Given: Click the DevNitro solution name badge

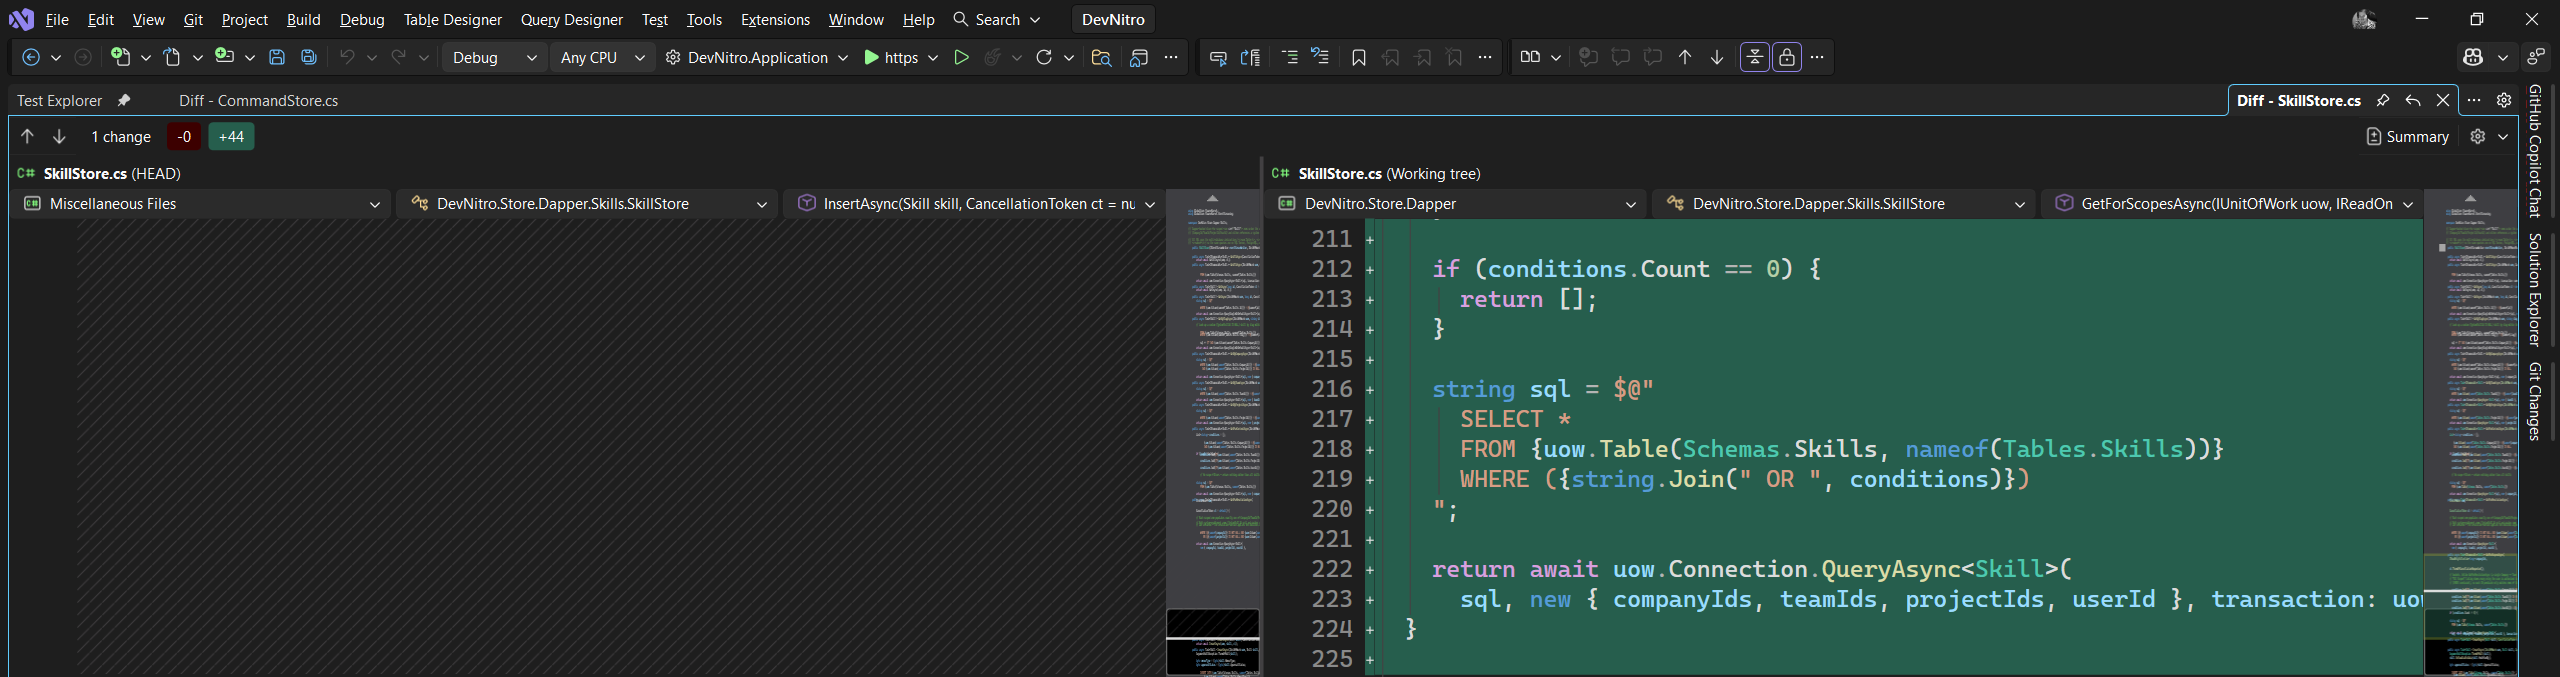Looking at the screenshot, I should coord(1113,19).
